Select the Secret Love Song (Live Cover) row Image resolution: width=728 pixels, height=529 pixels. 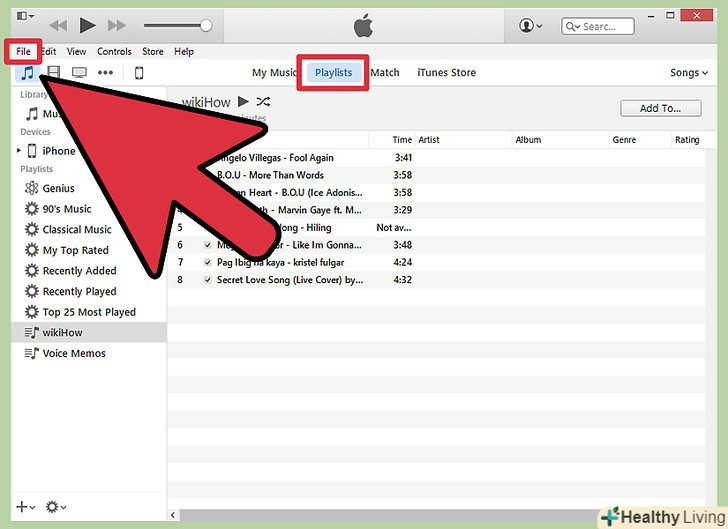tap(436, 280)
